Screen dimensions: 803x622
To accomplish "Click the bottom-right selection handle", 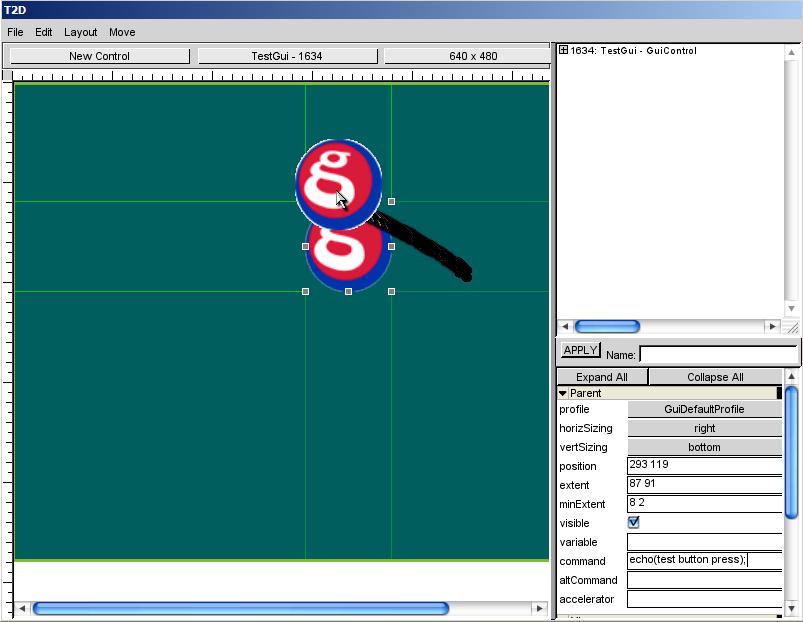I will coord(391,291).
